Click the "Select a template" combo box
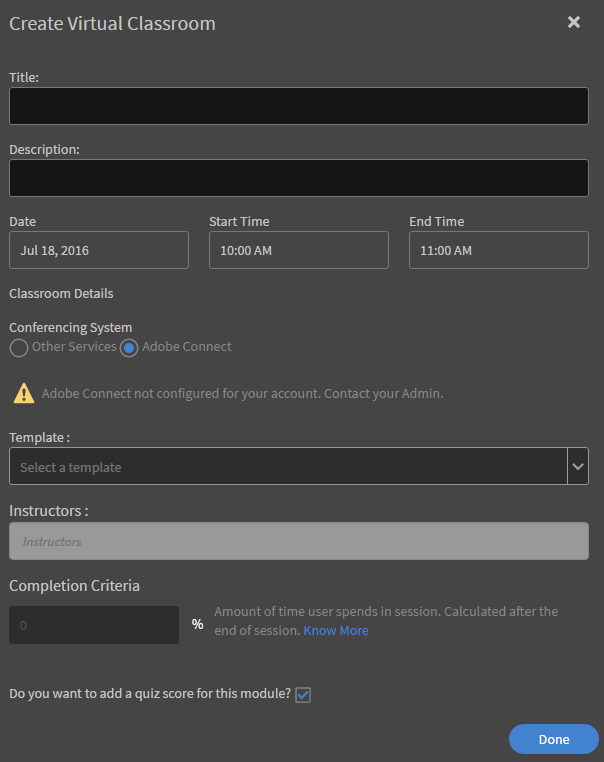 click(x=288, y=466)
